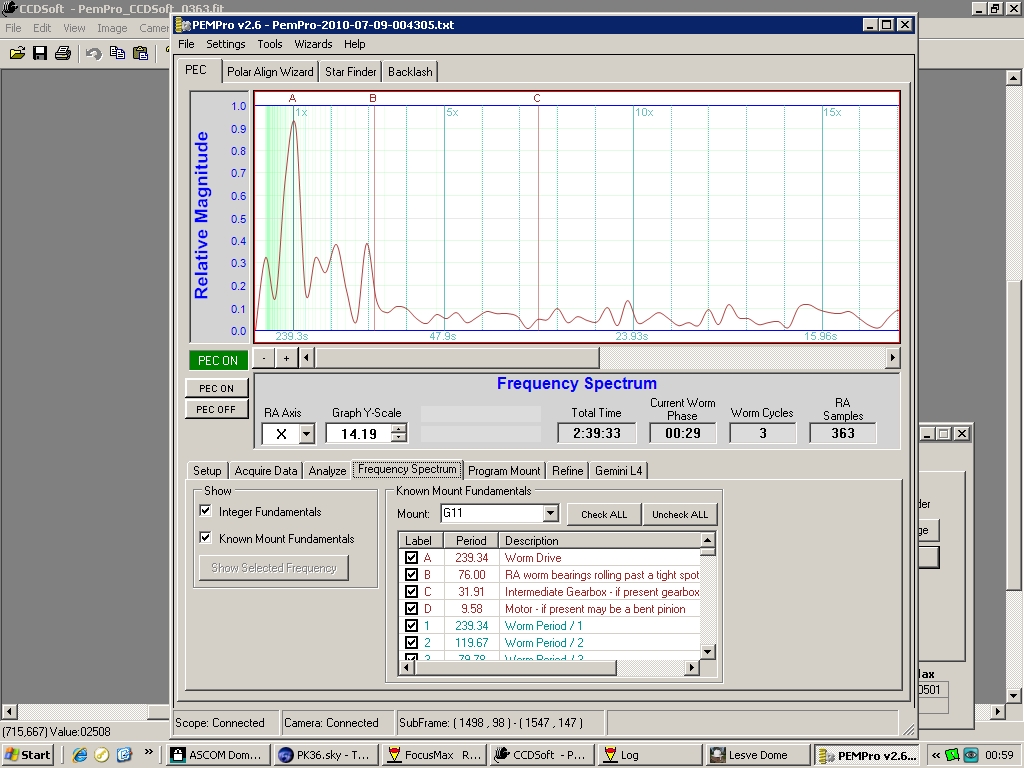Click Show Selected Frequency button
Viewport: 1024px width, 768px height.
pyautogui.click(x=274, y=568)
